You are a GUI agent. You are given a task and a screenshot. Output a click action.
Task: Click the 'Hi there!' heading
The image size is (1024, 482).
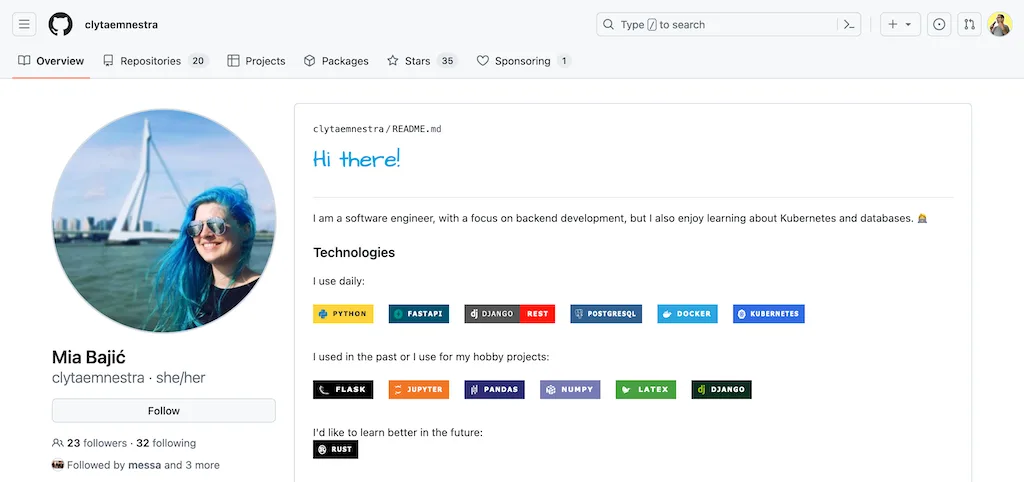click(357, 159)
